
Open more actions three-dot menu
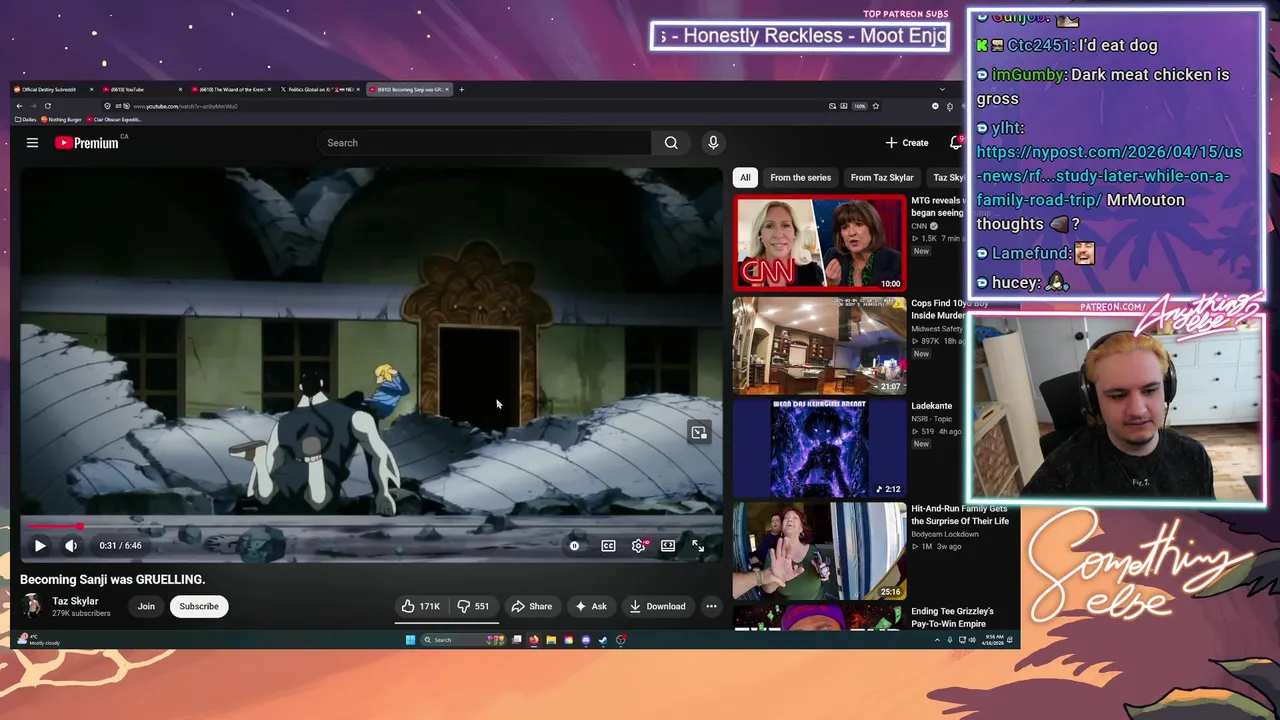point(711,606)
